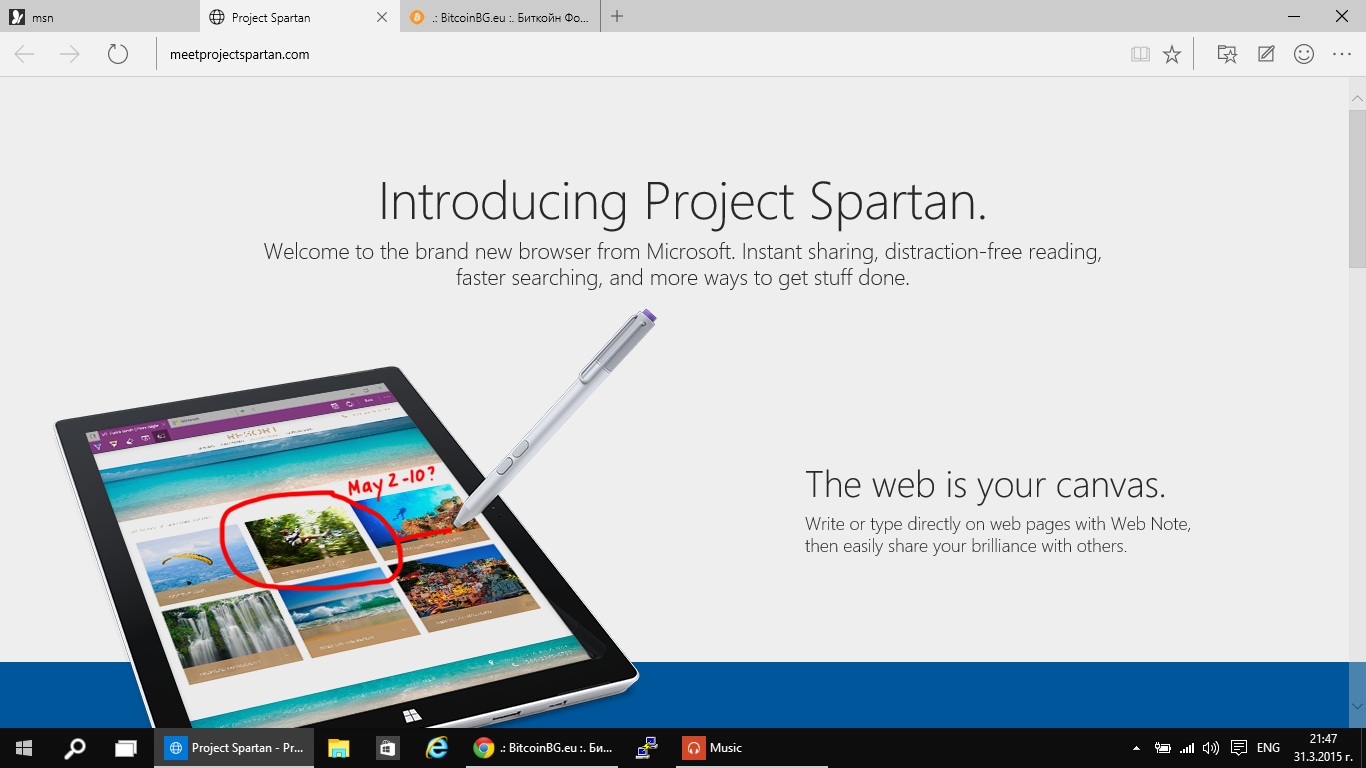Open the Music app taskbar button

click(750, 748)
